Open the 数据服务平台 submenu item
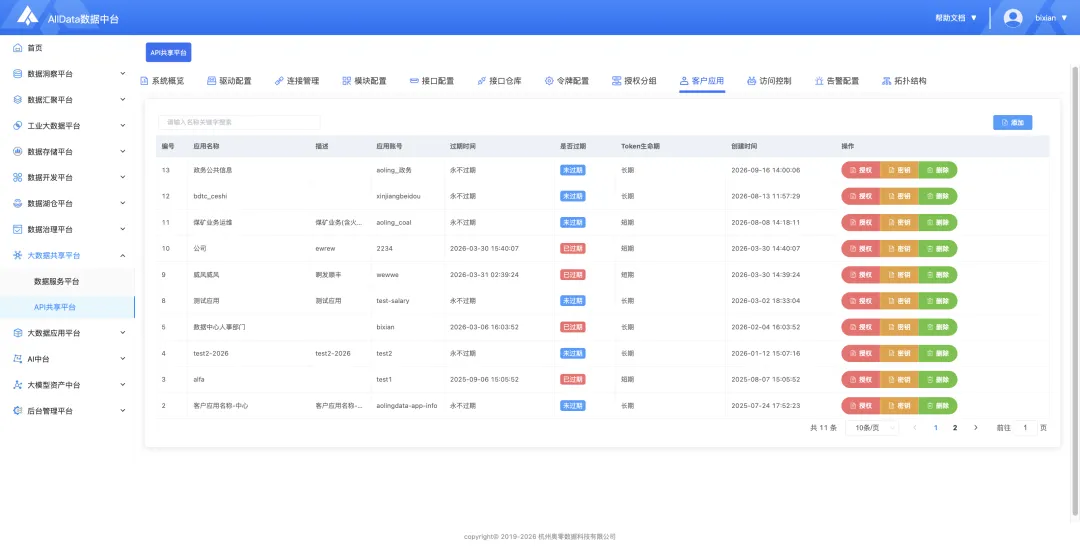Viewport: 1080px width, 548px height. 56,282
